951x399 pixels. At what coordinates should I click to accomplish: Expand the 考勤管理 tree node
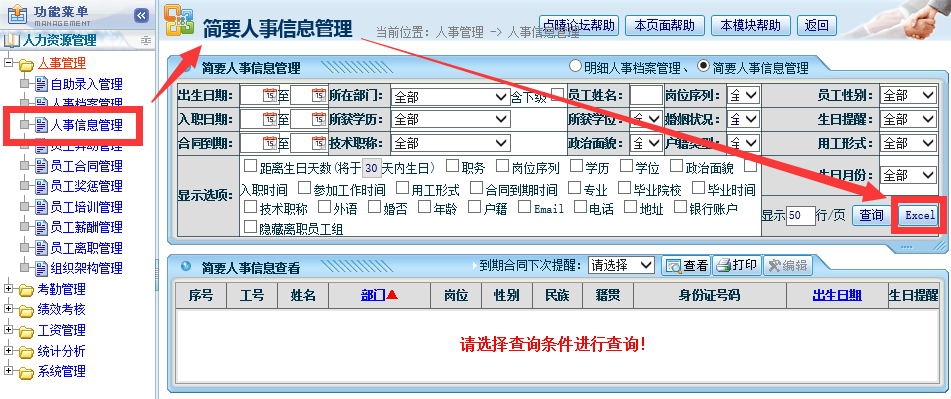[x=8, y=289]
